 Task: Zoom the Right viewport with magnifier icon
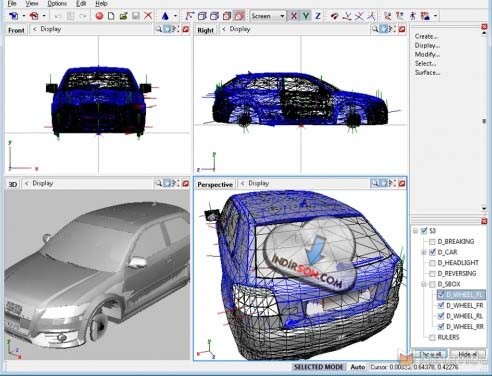375,29
